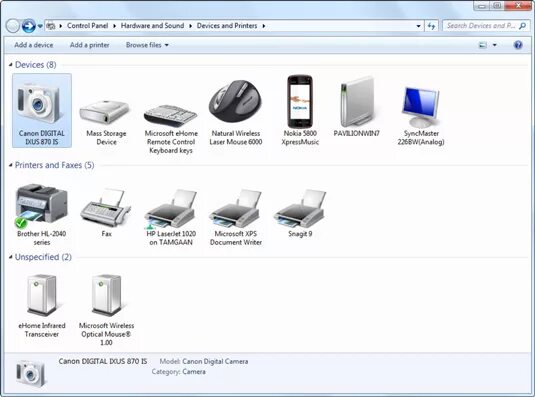Select Microsoft eHome Remote Control Keyboard keys
The image size is (535, 397).
(171, 129)
